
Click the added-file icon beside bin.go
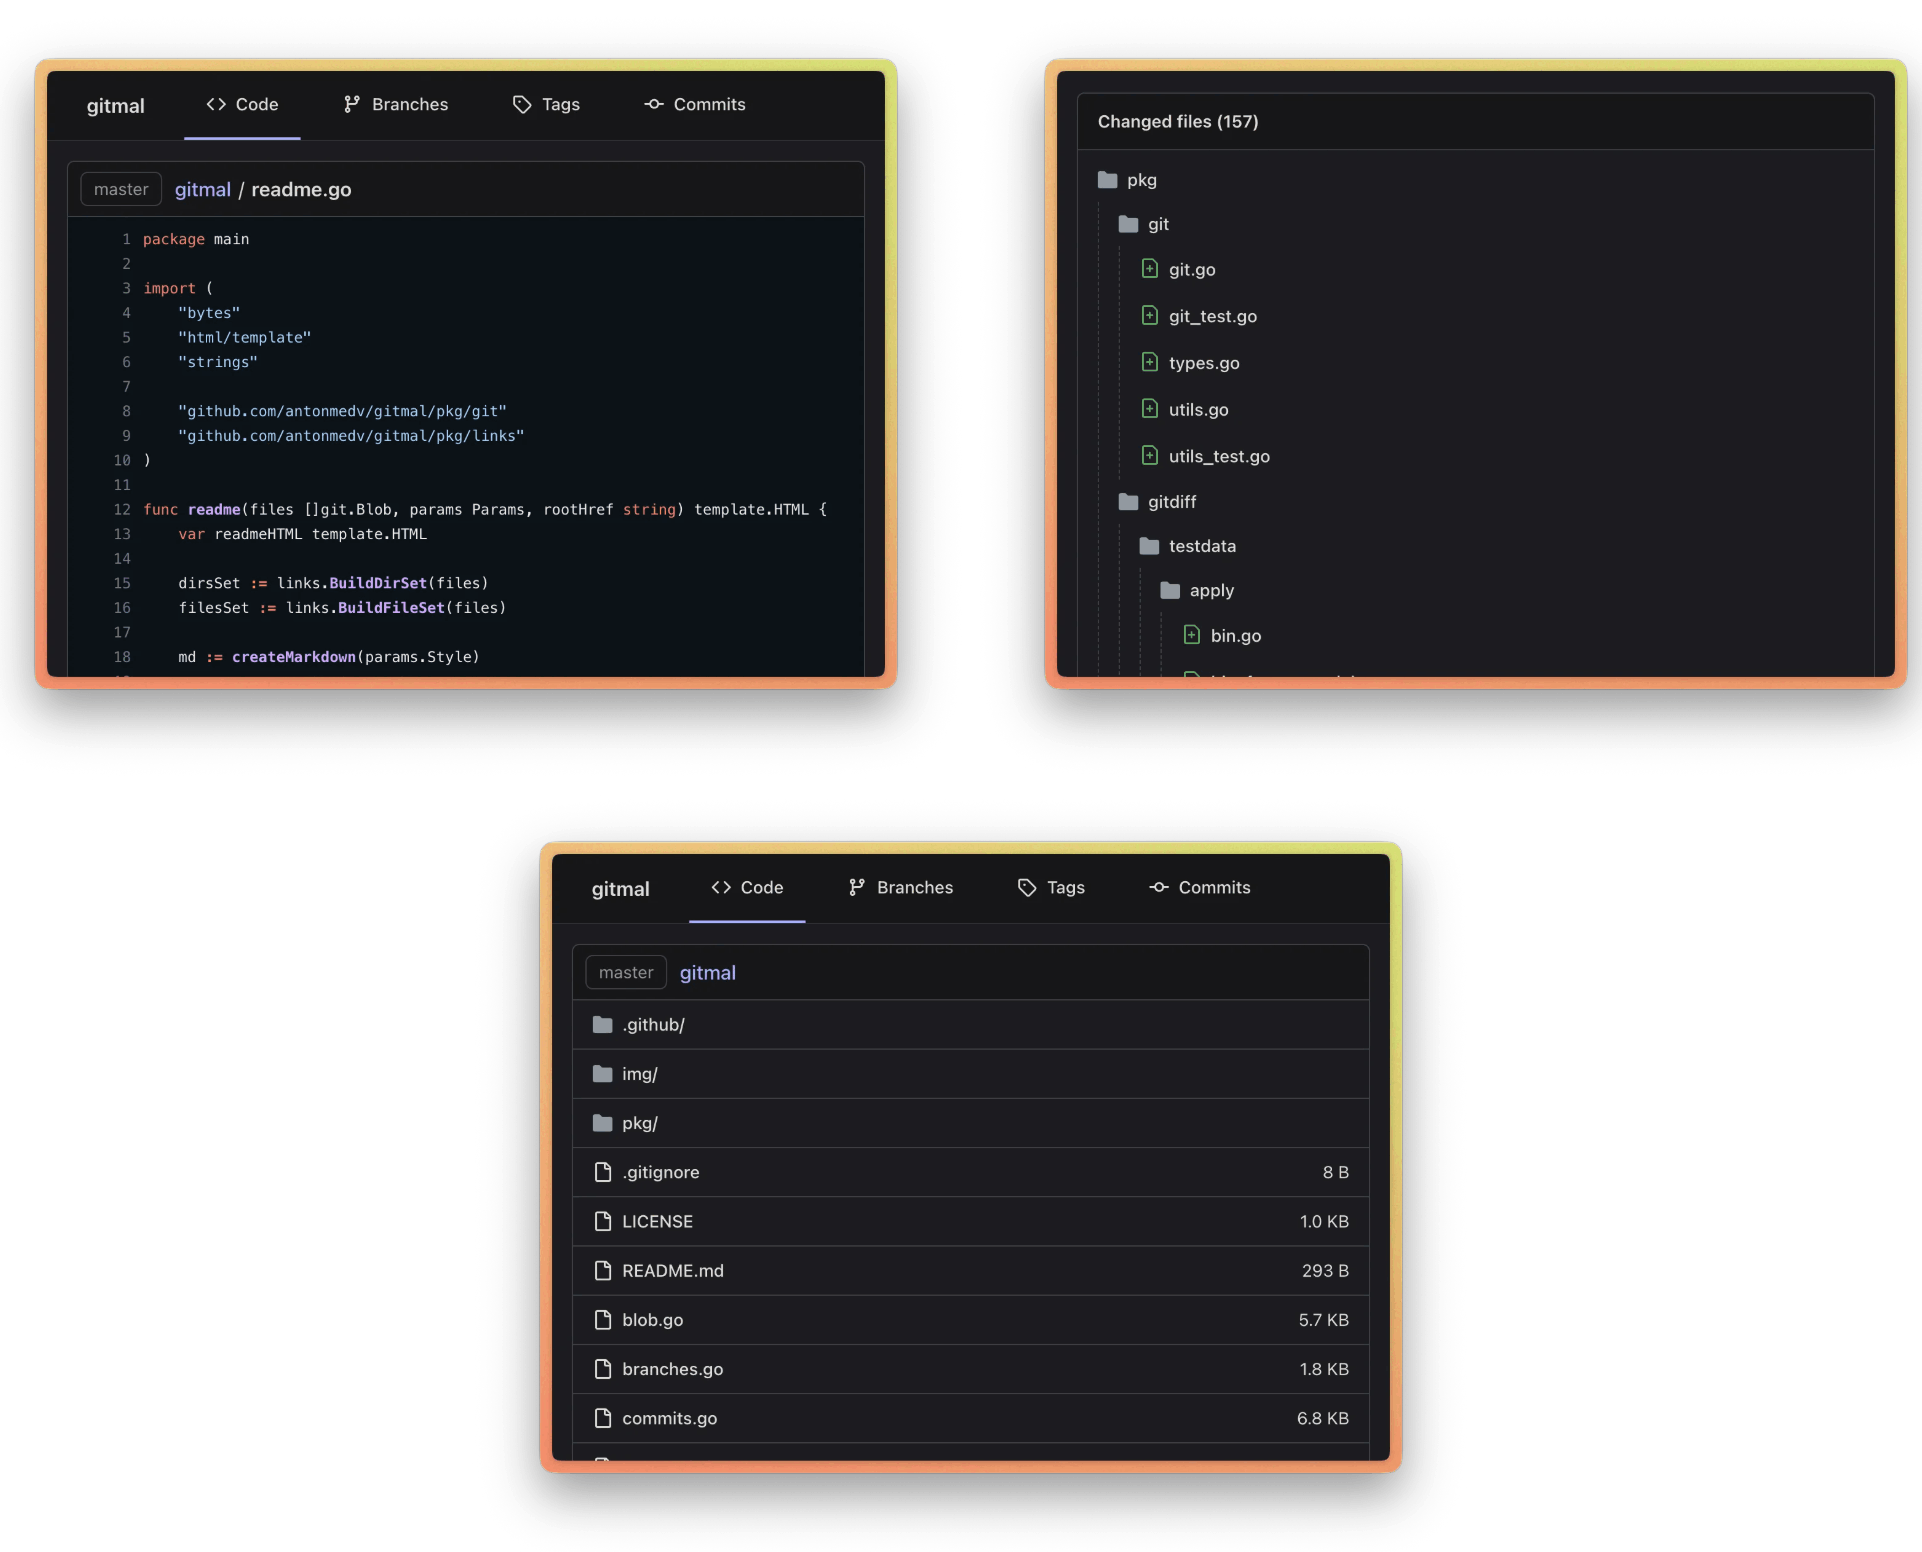point(1191,635)
